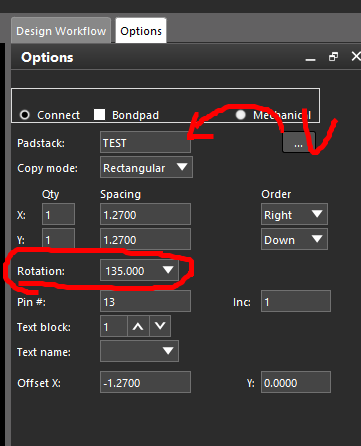The width and height of the screenshot is (361, 446).
Task: Select the Mechanical radio button
Action: coord(240,115)
